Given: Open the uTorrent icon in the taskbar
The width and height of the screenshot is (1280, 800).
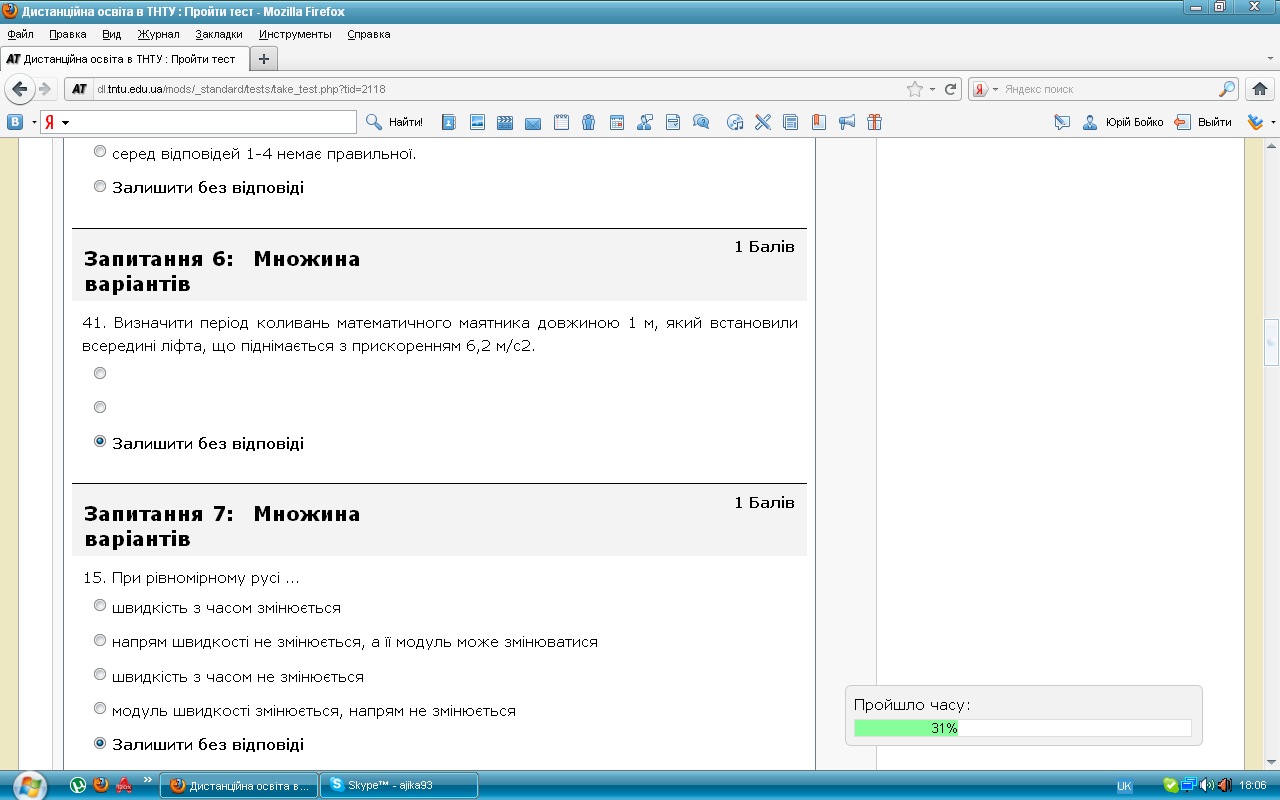Looking at the screenshot, I should (x=78, y=785).
